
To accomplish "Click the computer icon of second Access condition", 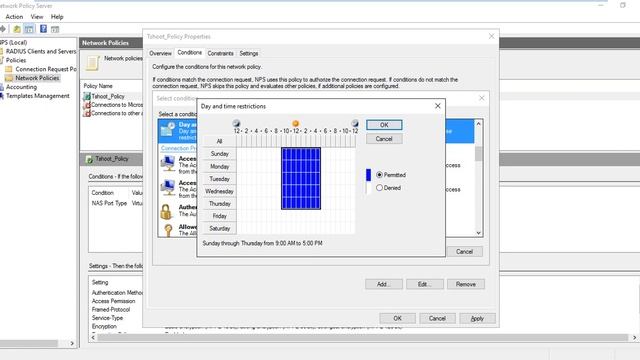I will [x=168, y=188].
